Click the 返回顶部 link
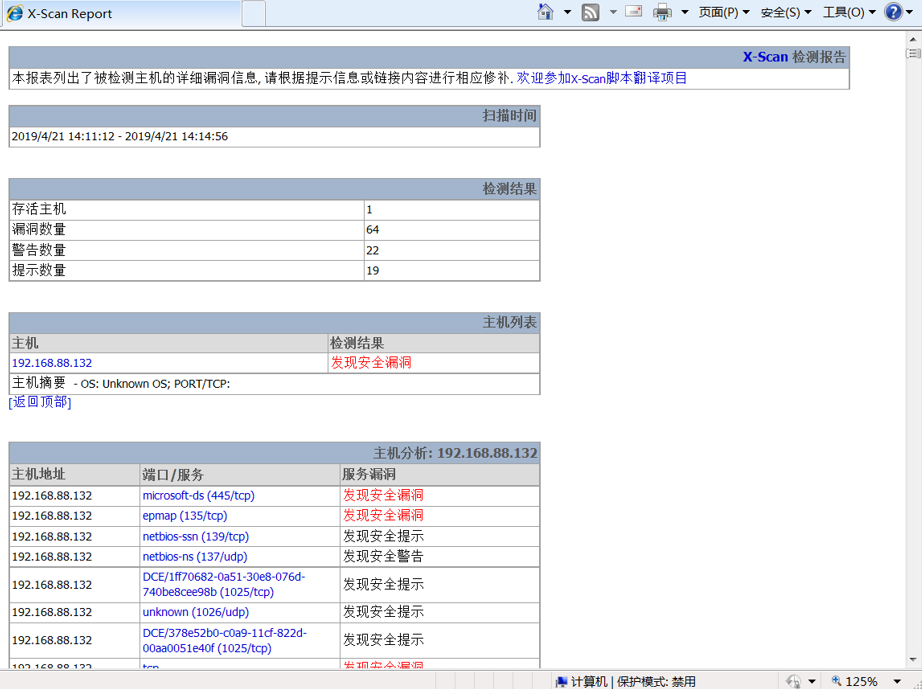922x689 pixels. pos(40,402)
